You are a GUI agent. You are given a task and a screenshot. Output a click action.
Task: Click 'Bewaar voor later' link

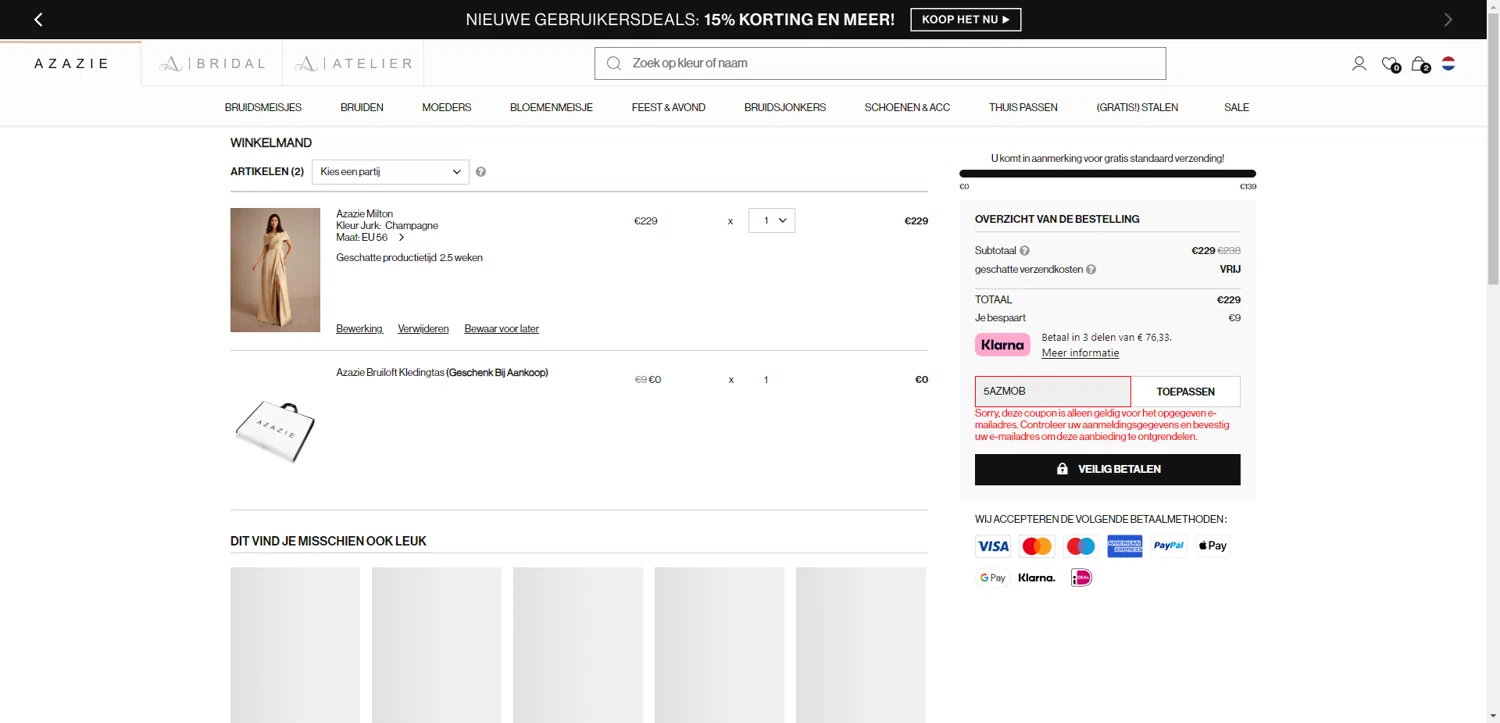click(x=501, y=329)
